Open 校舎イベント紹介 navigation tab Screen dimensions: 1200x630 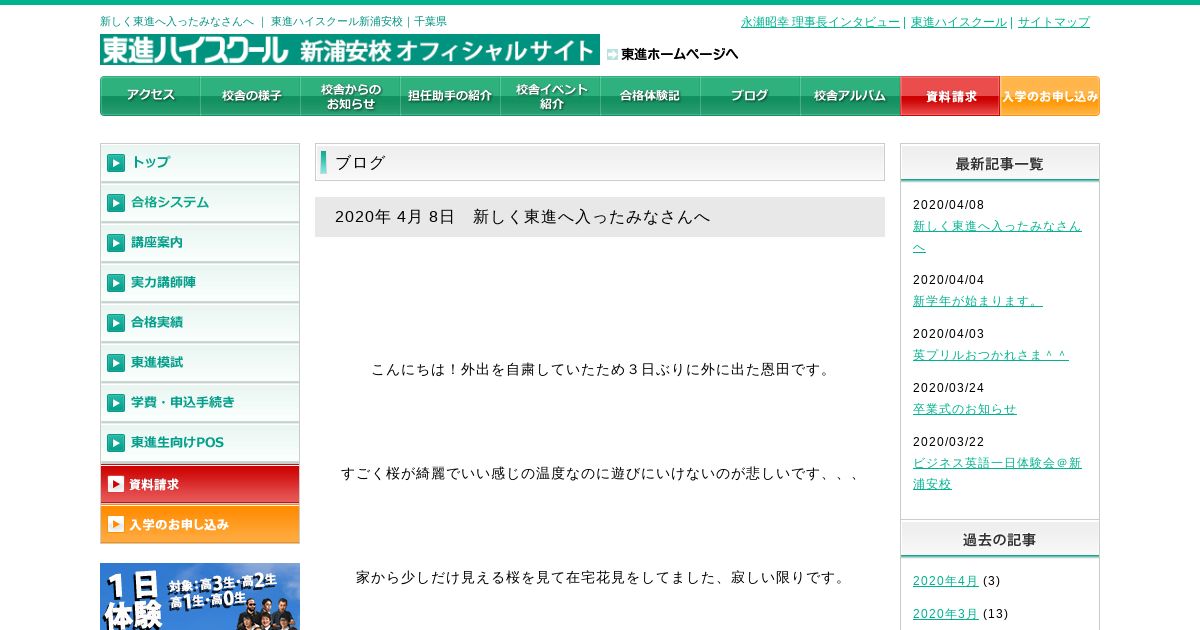pyautogui.click(x=550, y=96)
